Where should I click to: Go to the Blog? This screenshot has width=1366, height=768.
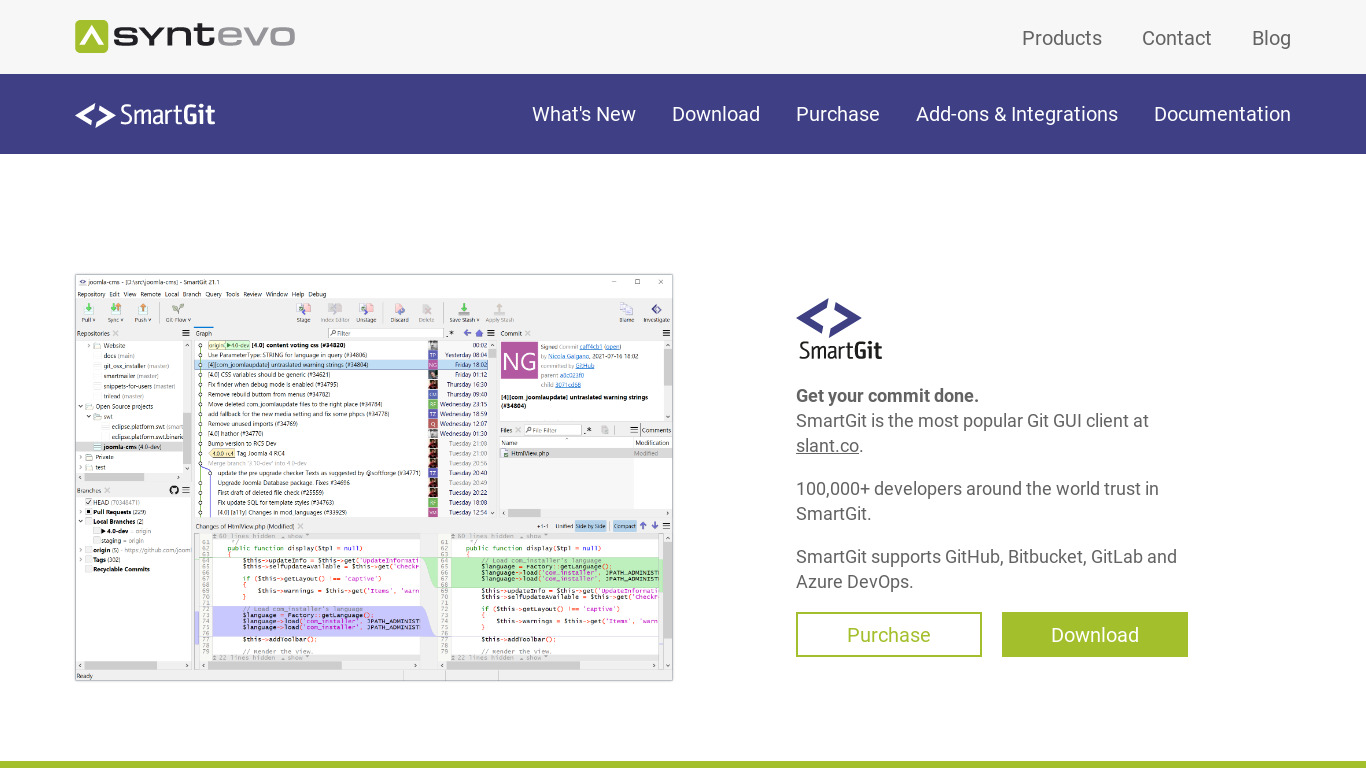click(x=1271, y=38)
